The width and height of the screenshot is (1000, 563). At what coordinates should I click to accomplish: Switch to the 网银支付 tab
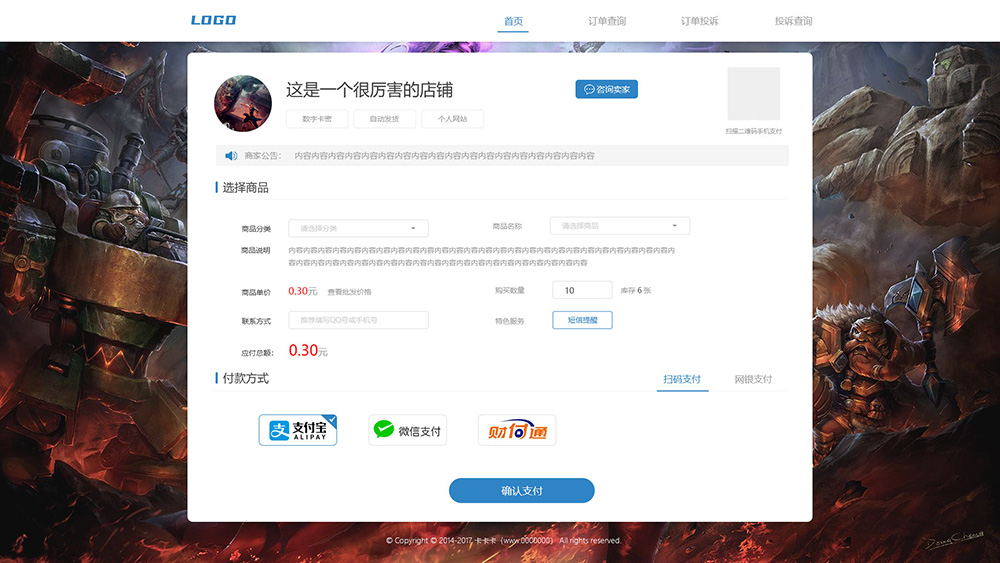point(753,379)
